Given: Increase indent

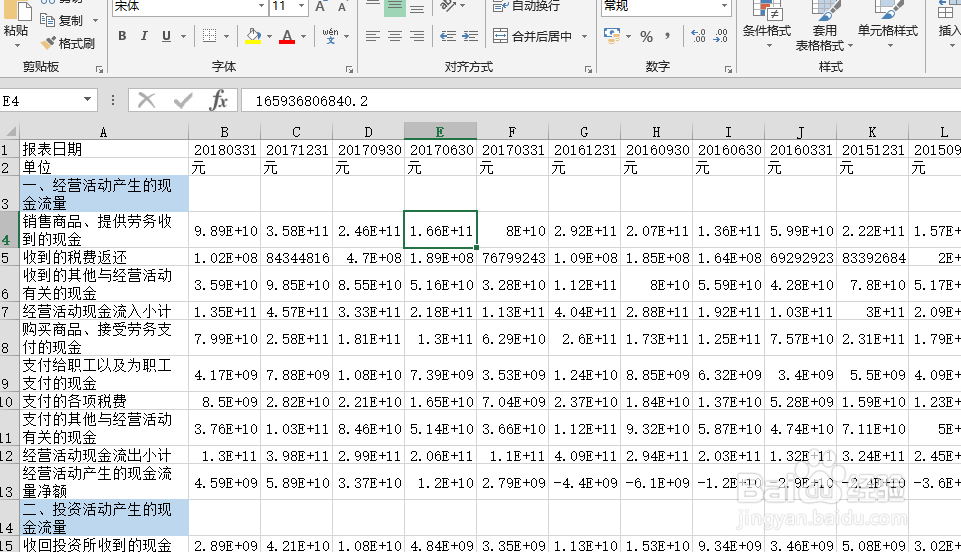Looking at the screenshot, I should point(470,36).
